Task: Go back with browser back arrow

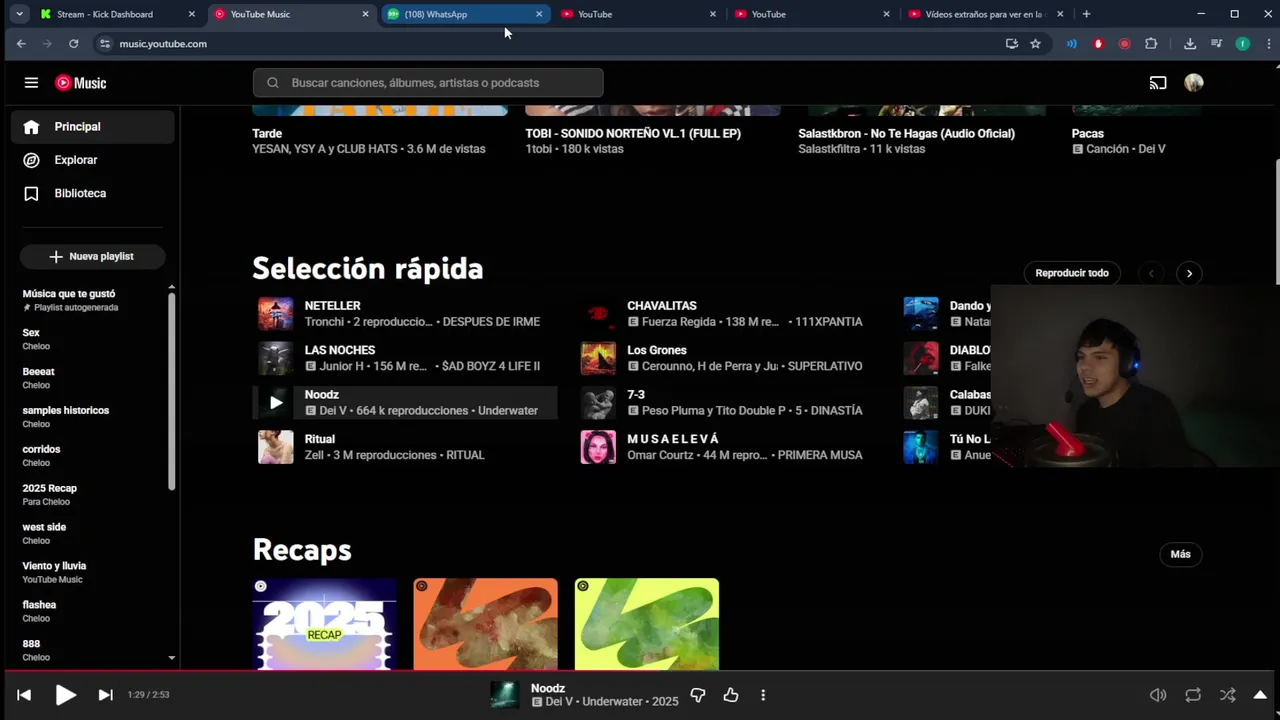Action: [x=21, y=44]
